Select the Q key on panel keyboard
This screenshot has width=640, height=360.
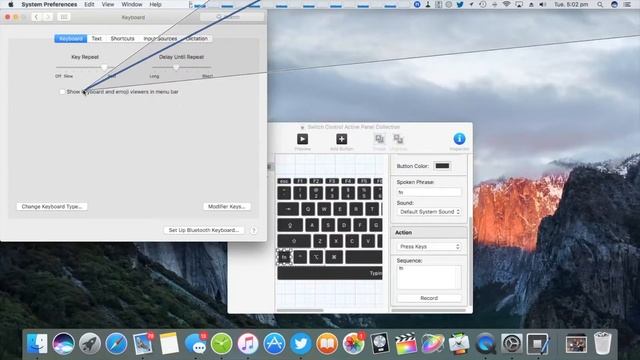coord(308,209)
